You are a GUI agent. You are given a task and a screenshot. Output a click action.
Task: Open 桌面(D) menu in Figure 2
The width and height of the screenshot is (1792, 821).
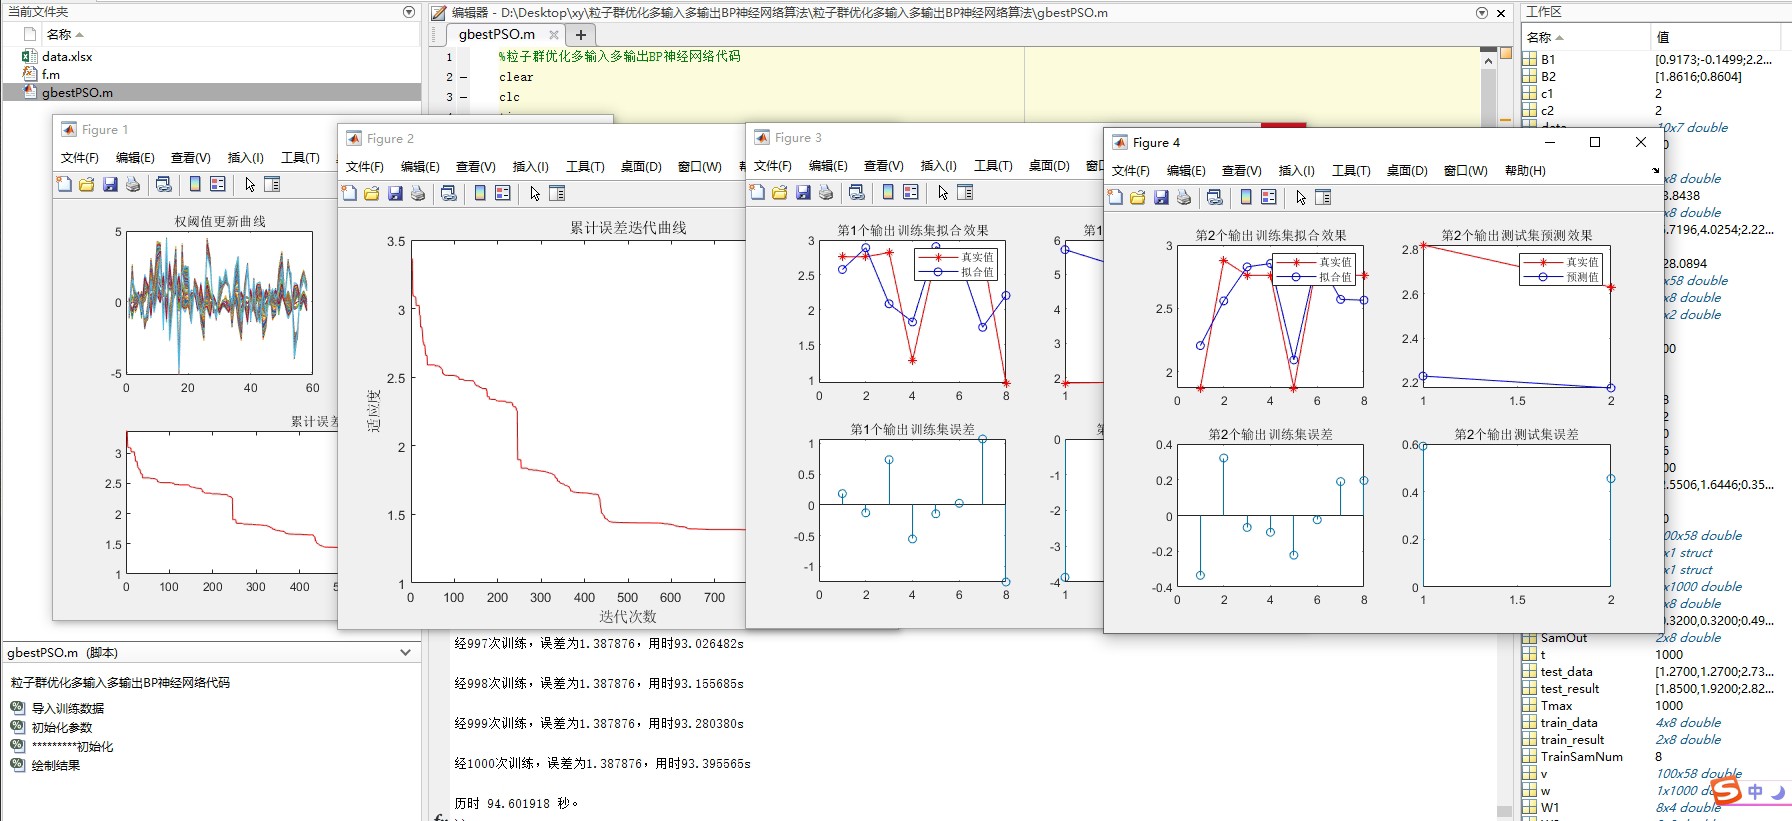tap(641, 167)
